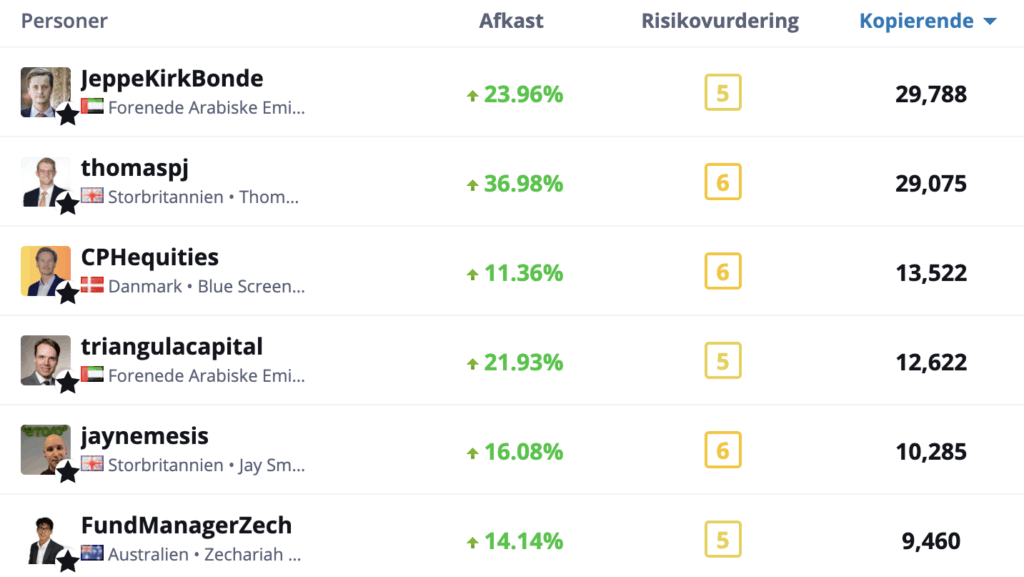
Task: Select the risk rating 6 for CPHequities
Action: pos(722,271)
